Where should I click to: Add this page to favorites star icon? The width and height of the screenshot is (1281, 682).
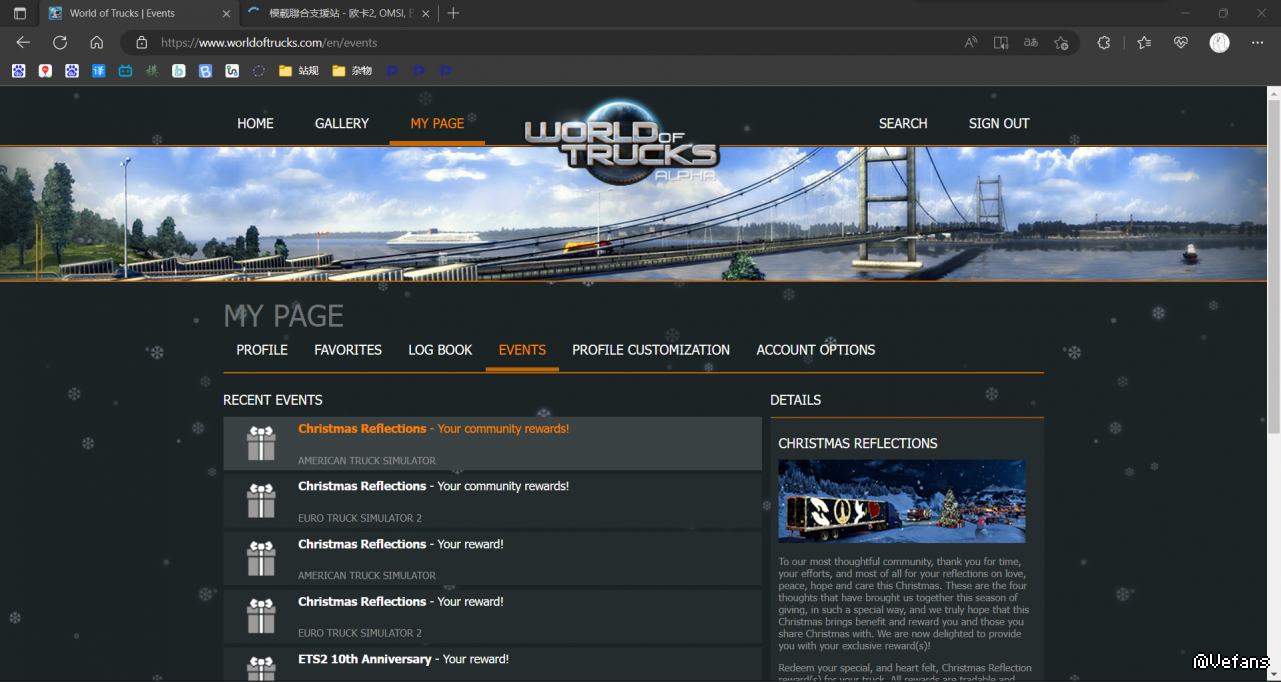point(1061,43)
